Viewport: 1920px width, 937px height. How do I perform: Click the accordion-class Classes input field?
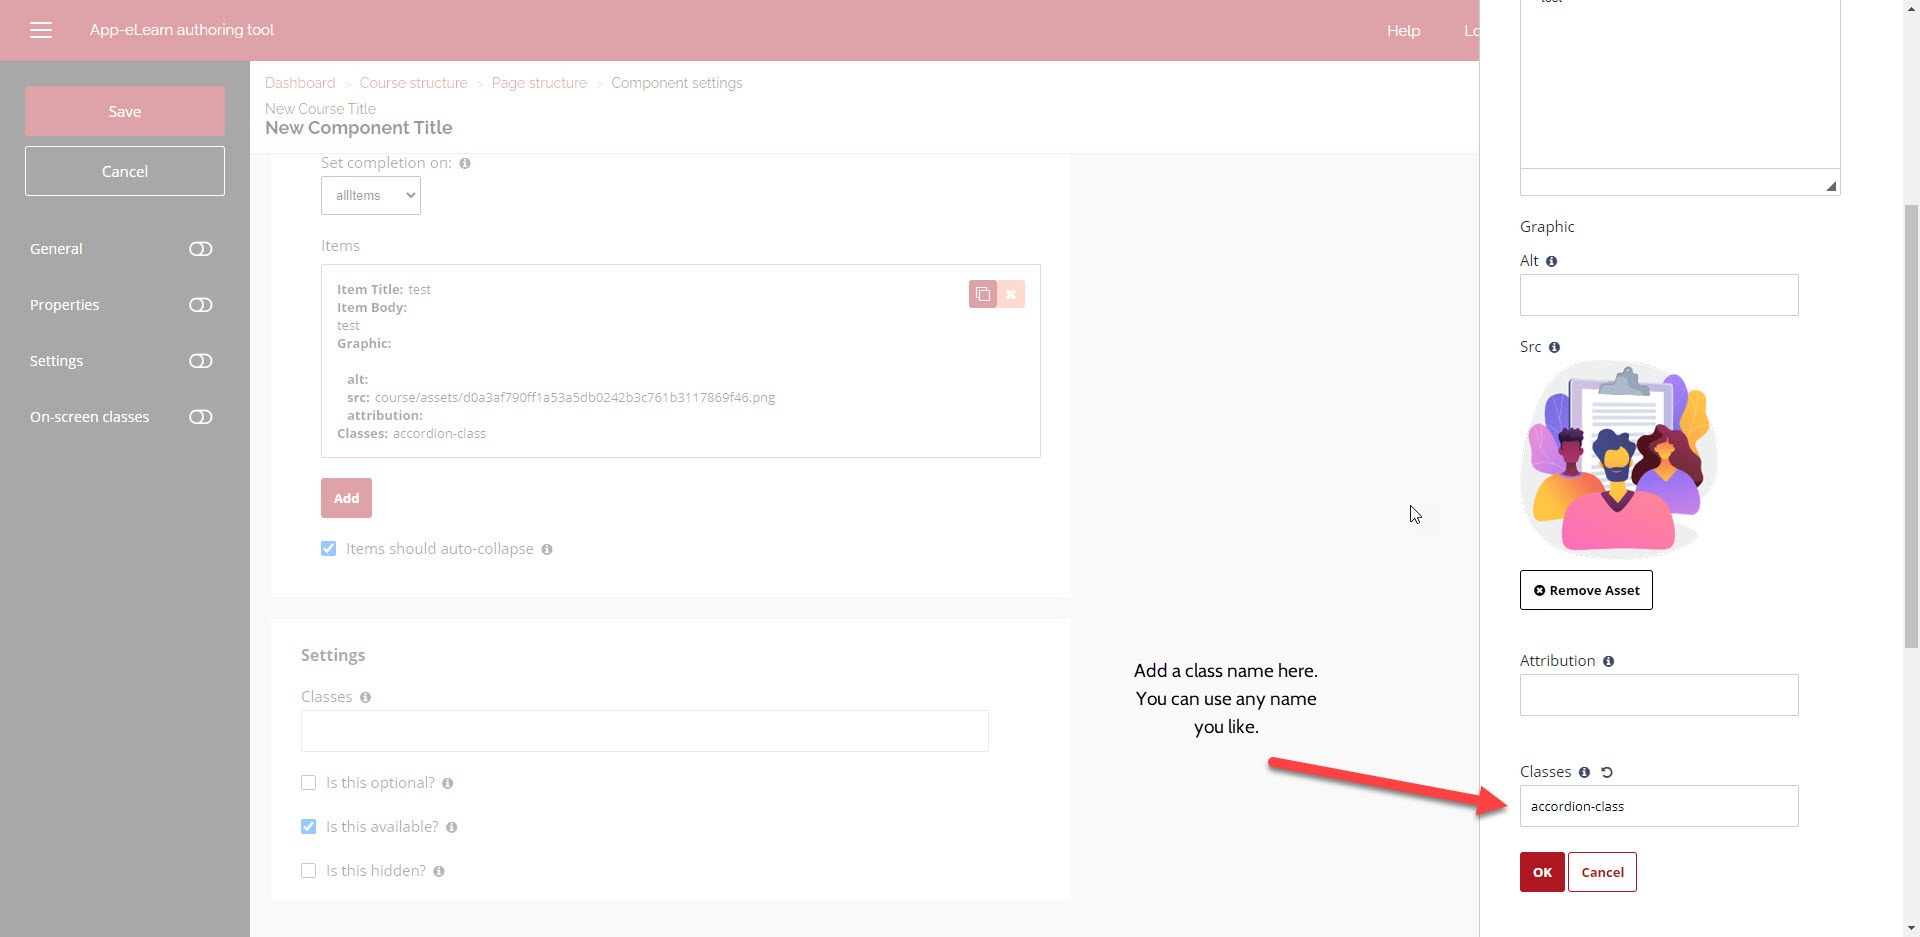click(1658, 806)
